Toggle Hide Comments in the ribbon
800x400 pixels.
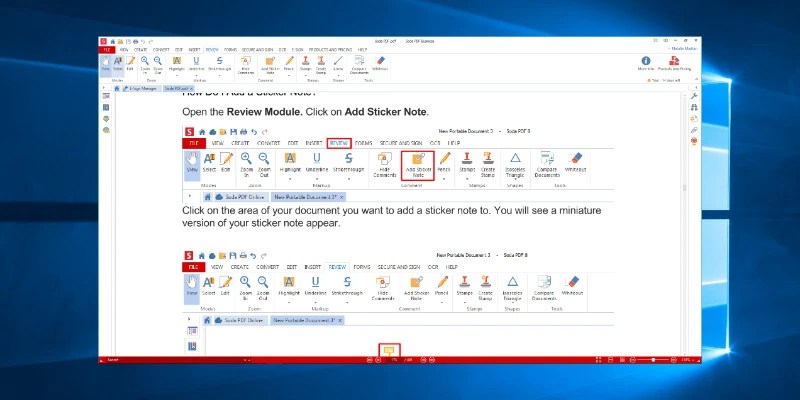click(245, 65)
